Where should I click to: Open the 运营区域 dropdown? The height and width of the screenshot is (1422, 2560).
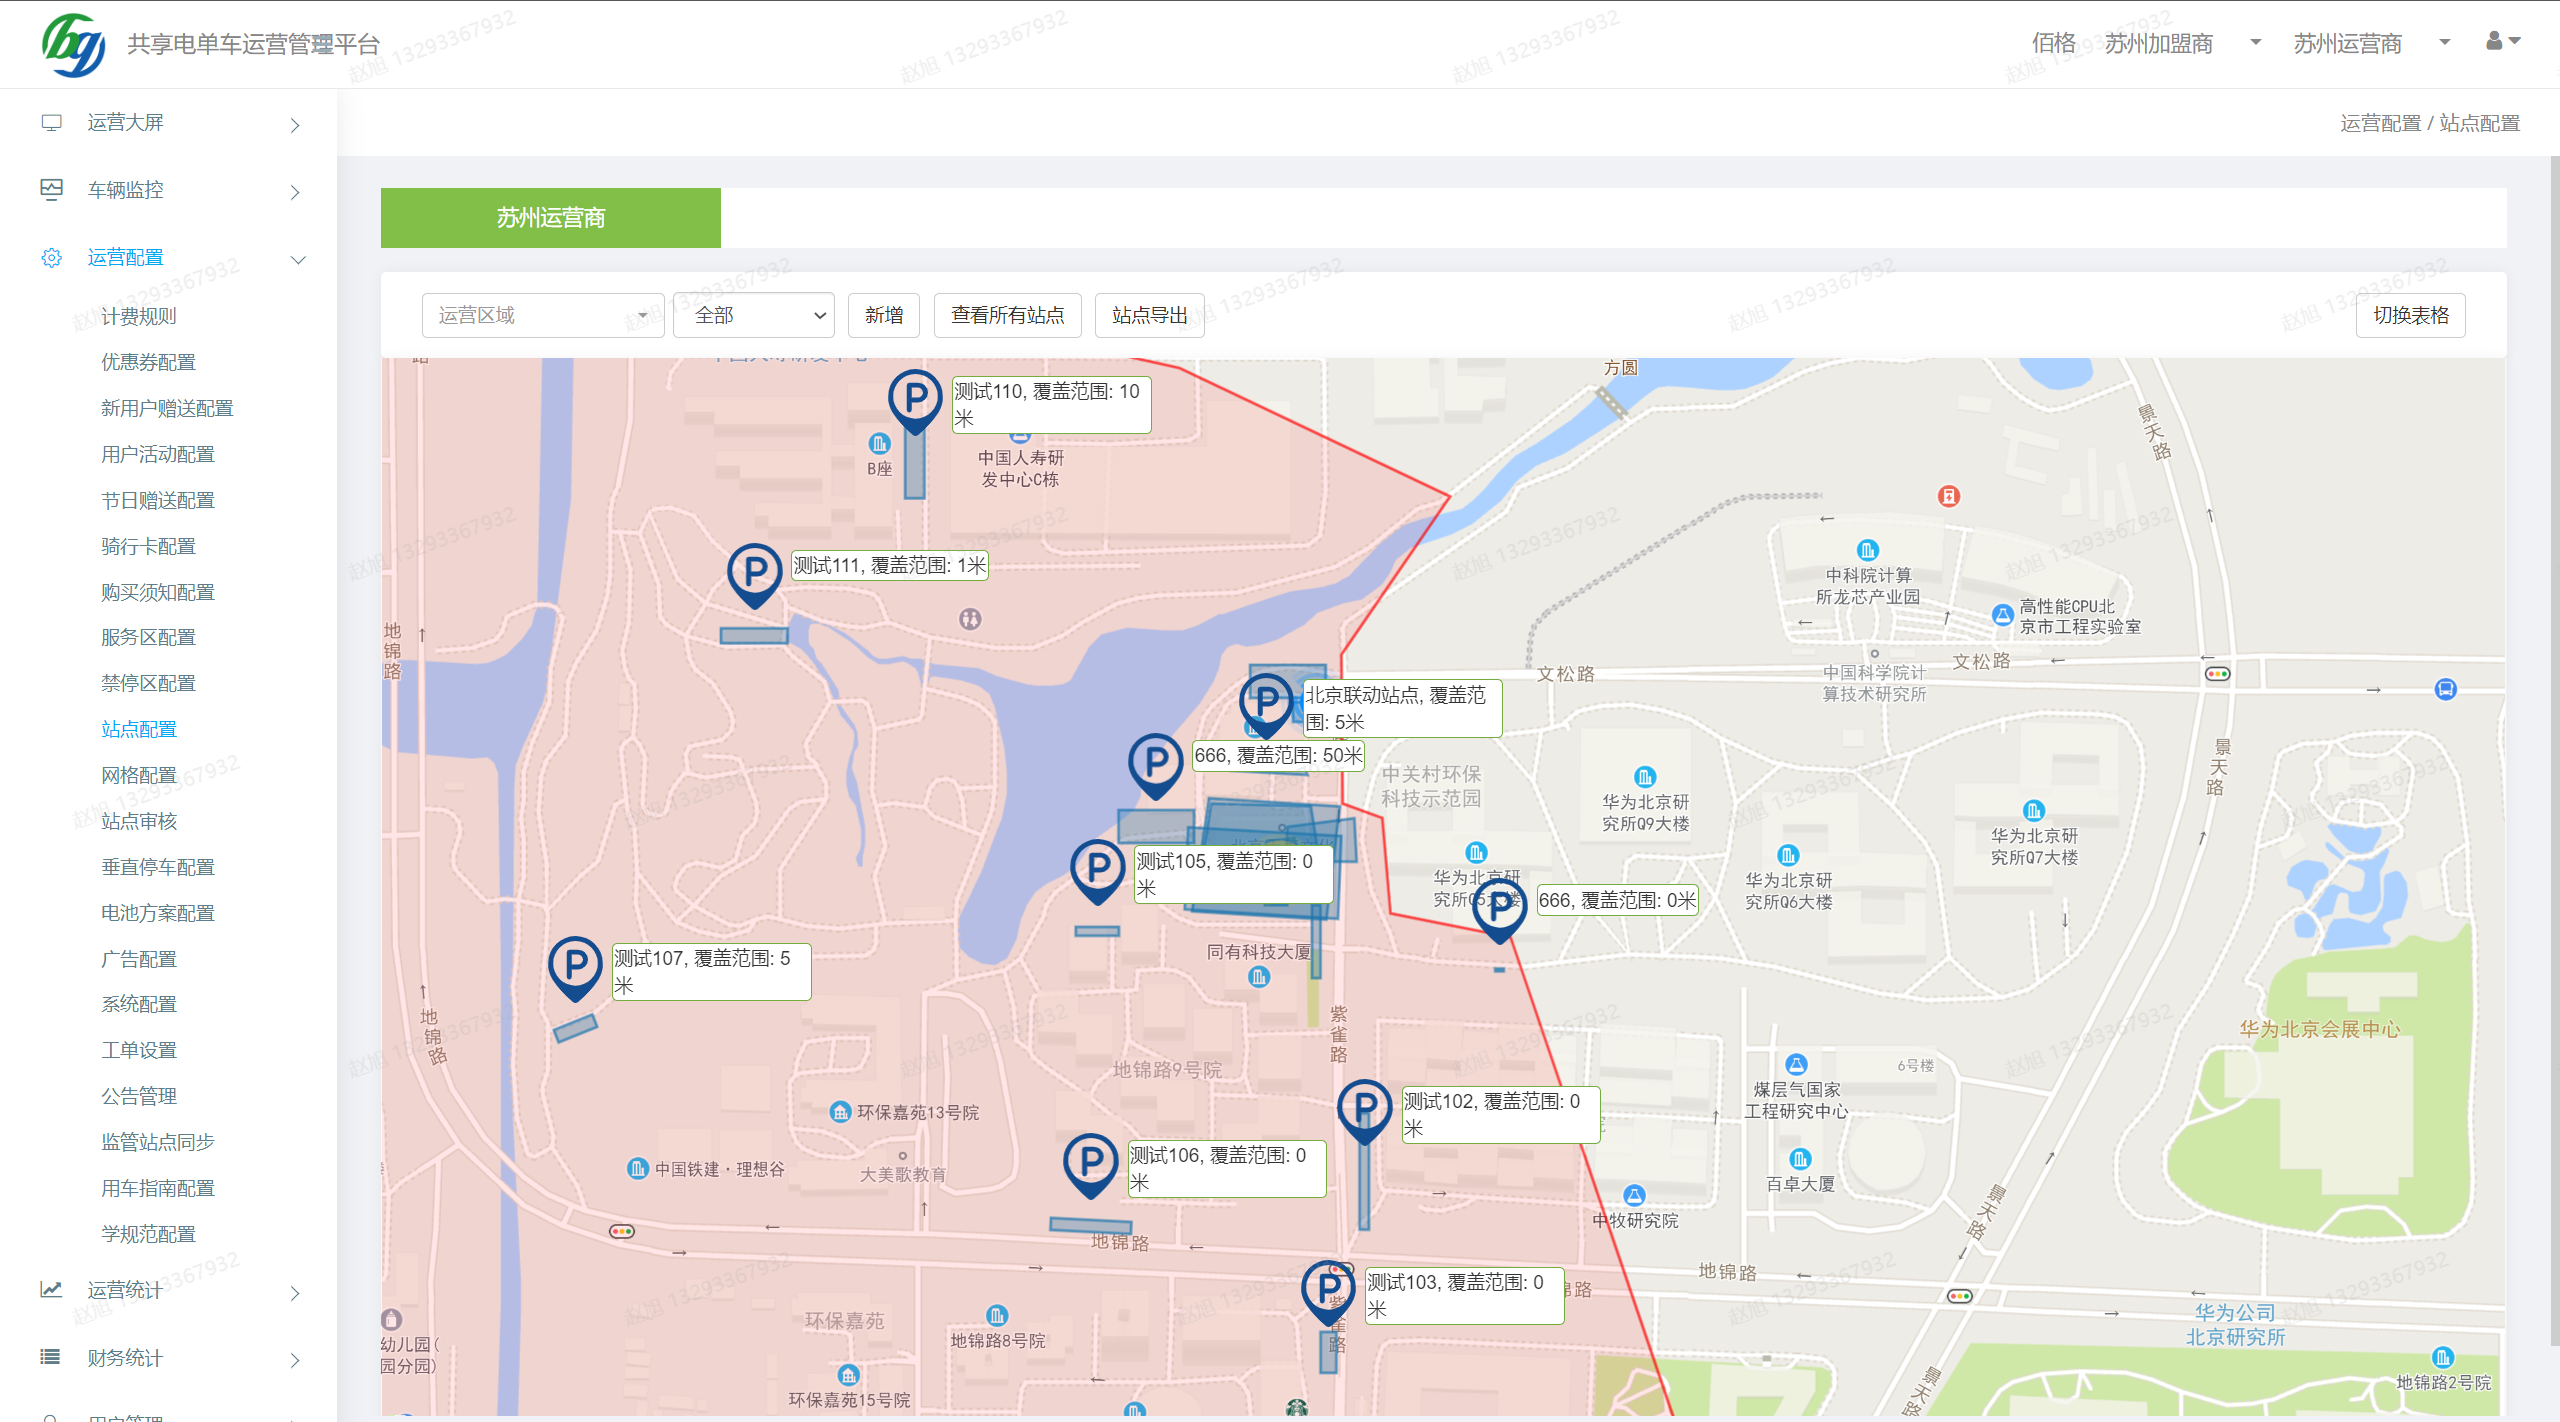tap(542, 316)
